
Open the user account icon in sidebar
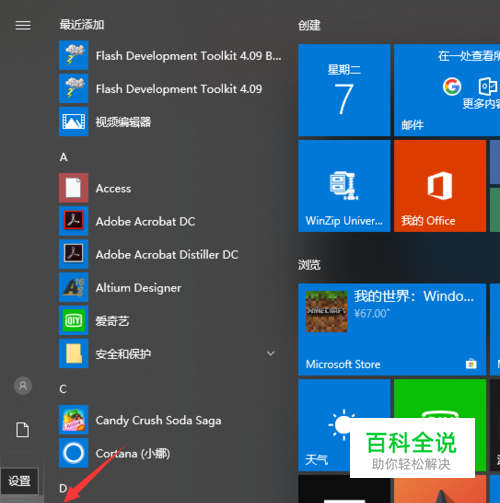tap(23, 386)
